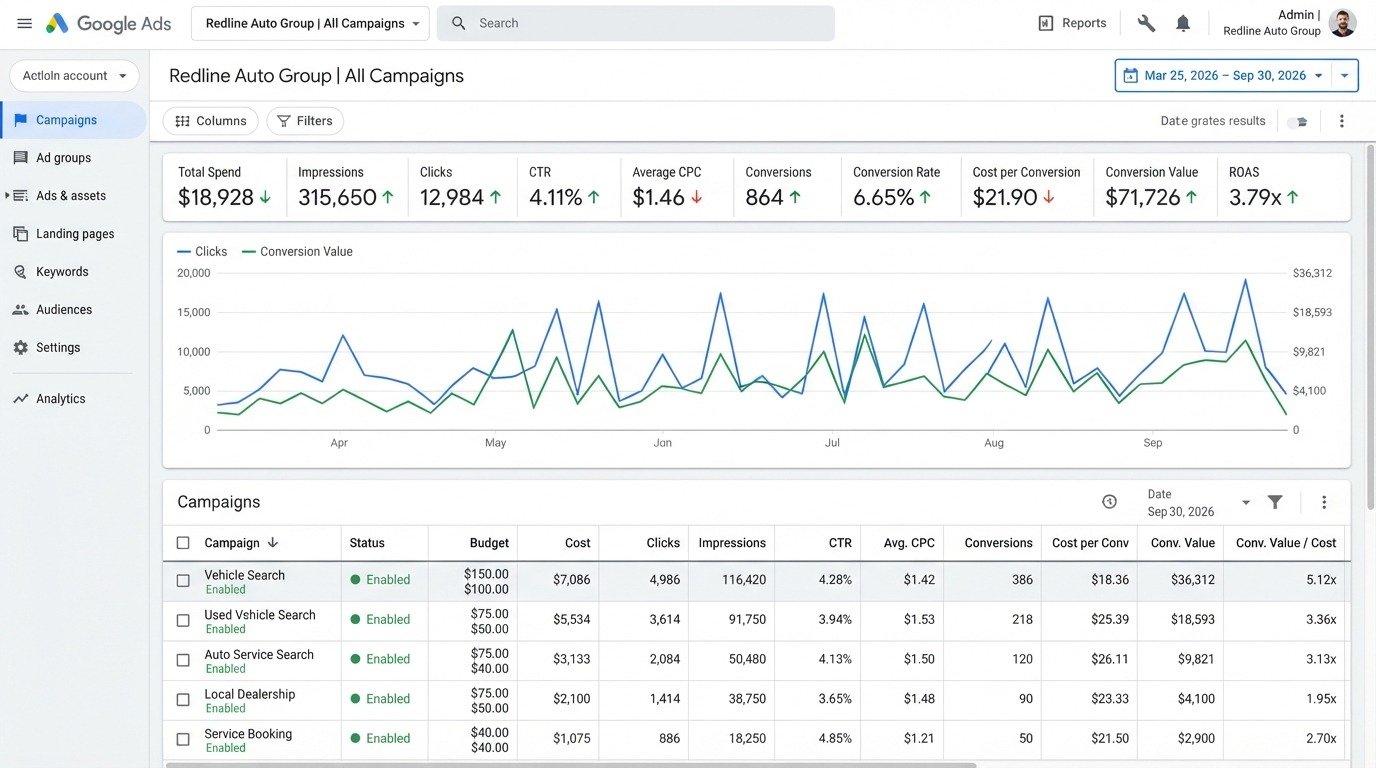
Task: Click the Google Ads logo
Action: pyautogui.click(x=108, y=23)
